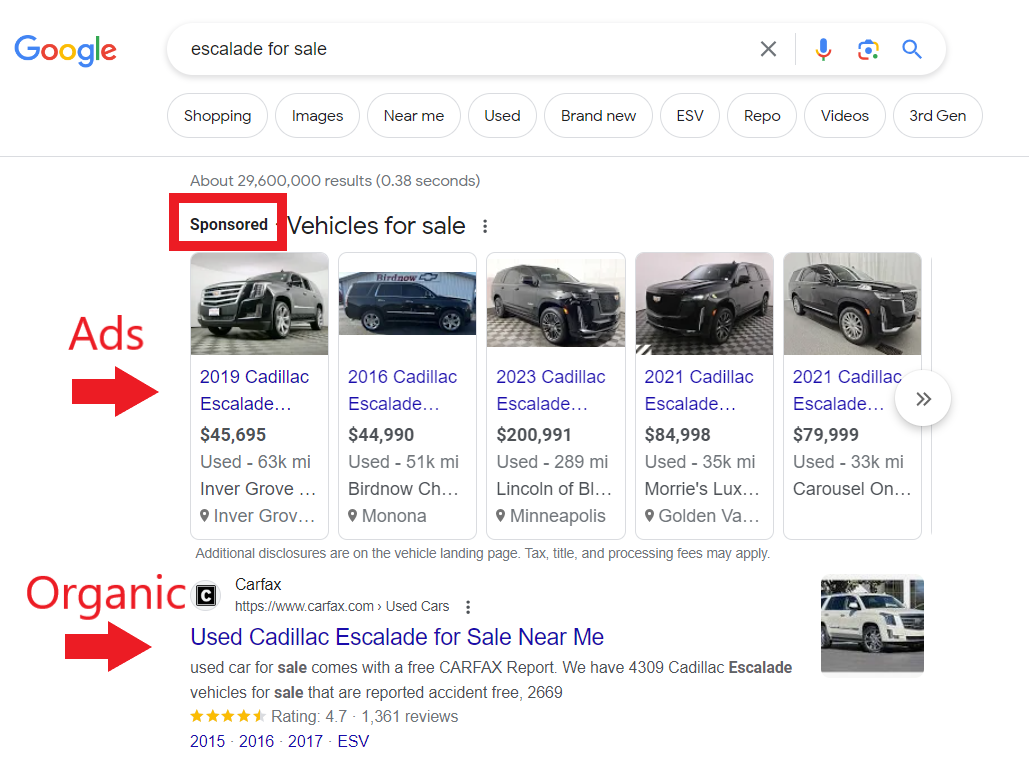Click the Golden Valley location pin icon
1029x760 pixels.
pos(649,516)
